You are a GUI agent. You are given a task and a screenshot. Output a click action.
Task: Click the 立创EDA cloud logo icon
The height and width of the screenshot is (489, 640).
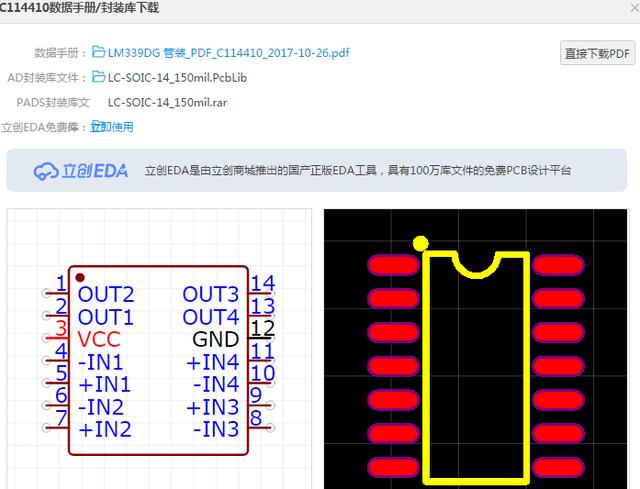pos(46,171)
